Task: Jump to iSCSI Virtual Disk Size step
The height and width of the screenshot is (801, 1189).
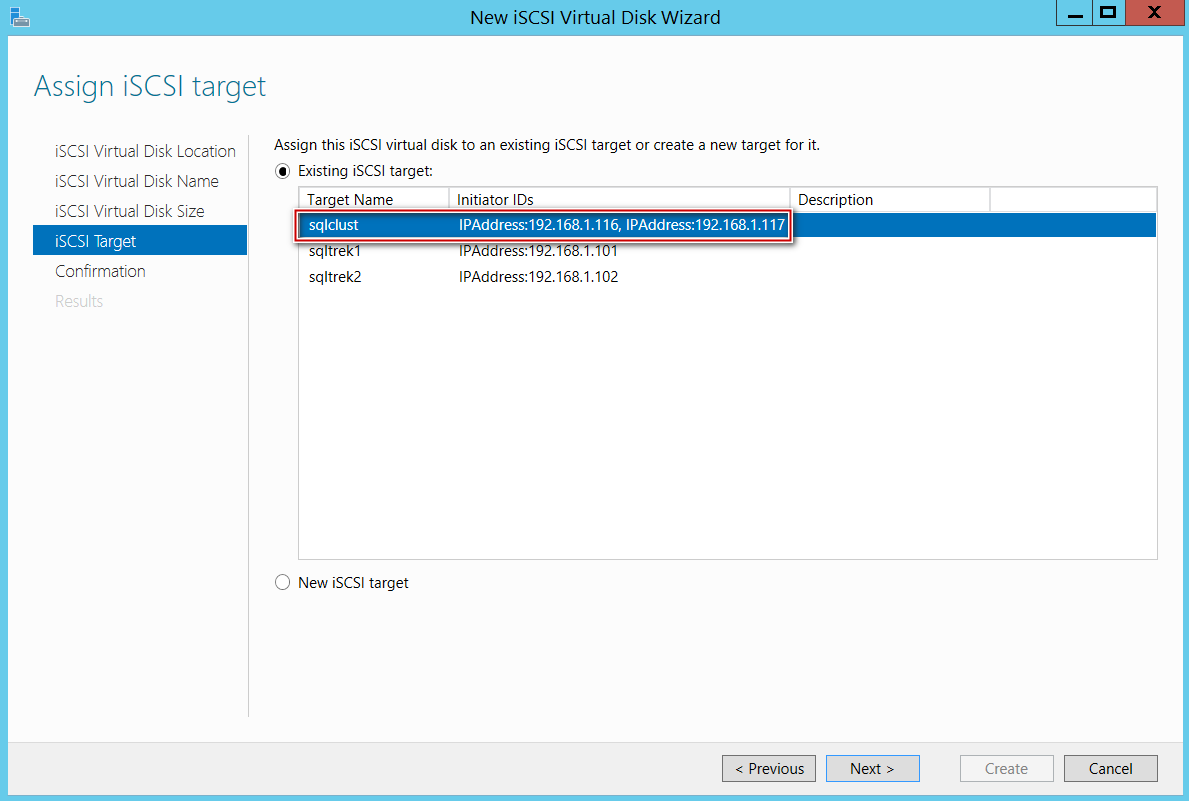Action: point(130,211)
